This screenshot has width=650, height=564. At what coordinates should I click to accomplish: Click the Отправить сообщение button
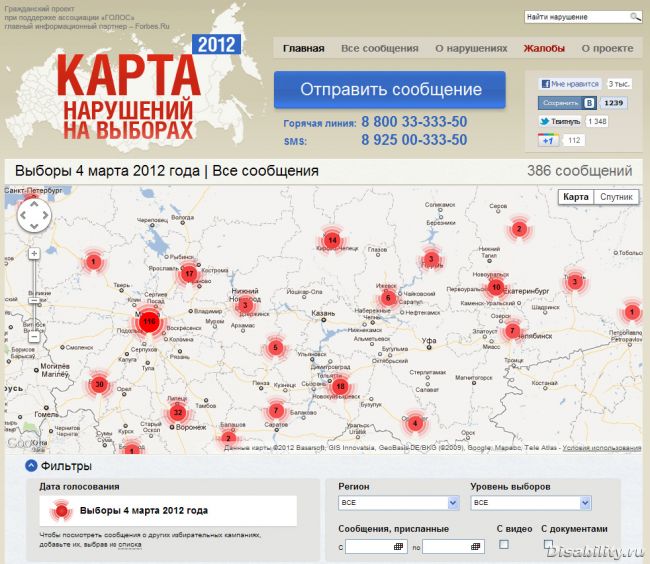point(390,90)
